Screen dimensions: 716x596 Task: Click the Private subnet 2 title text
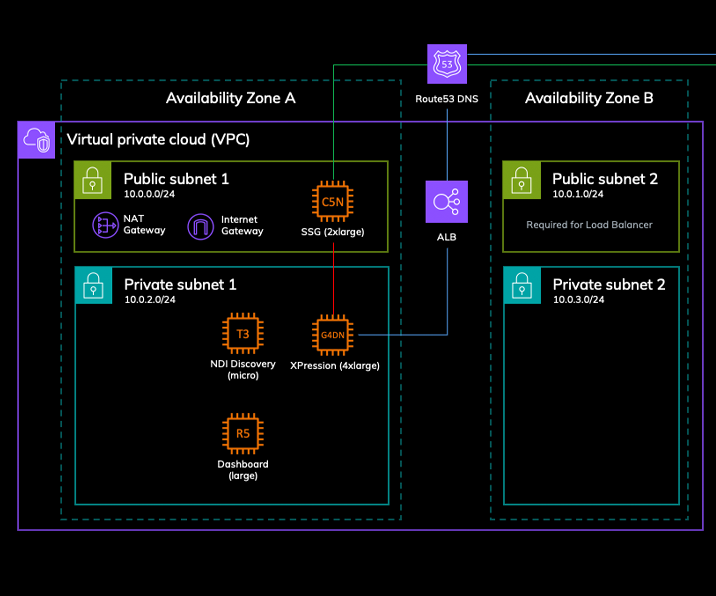[x=609, y=285]
